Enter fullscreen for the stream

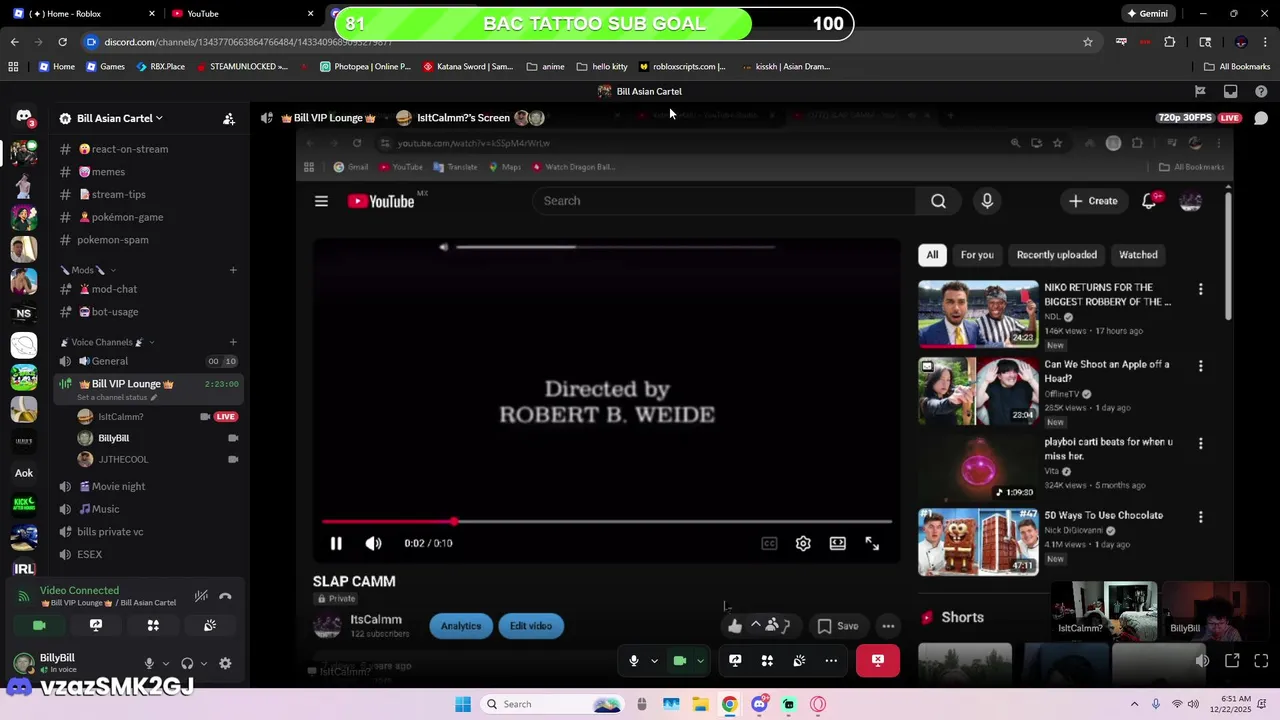1261,660
